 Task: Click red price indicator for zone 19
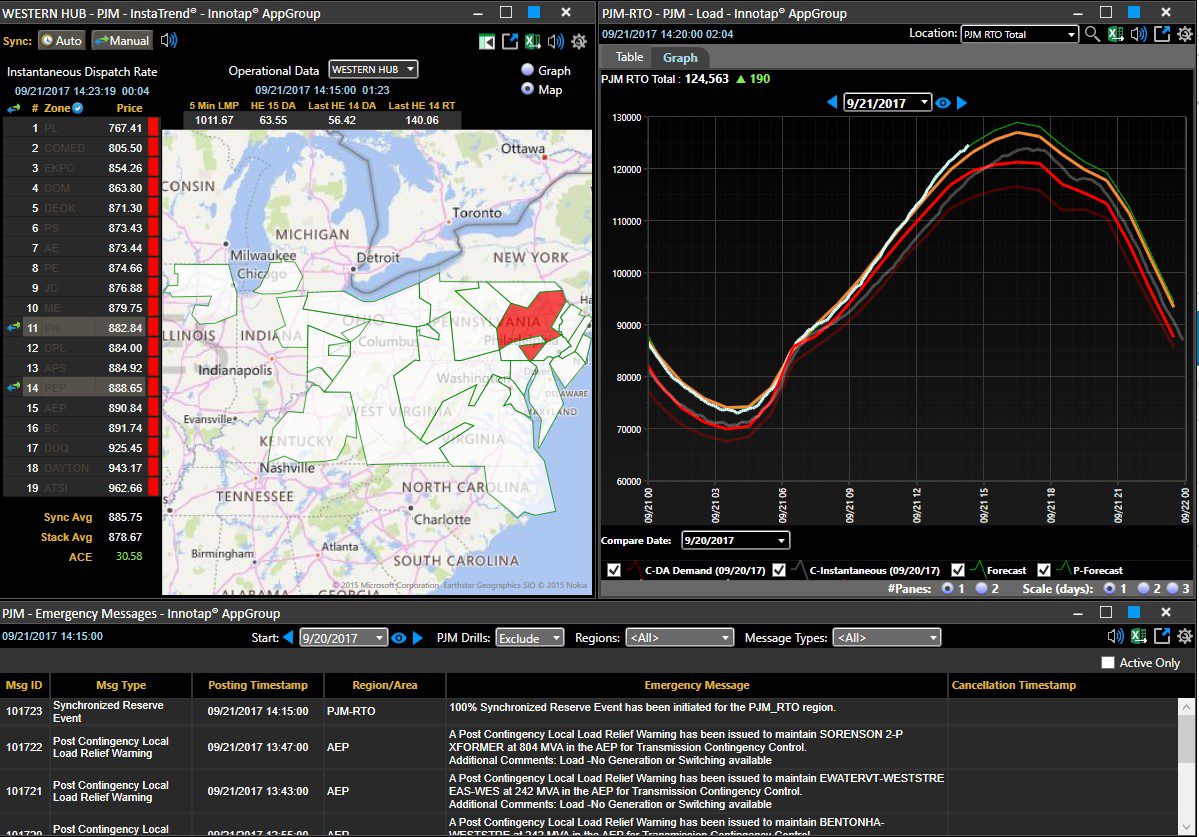pos(153,488)
